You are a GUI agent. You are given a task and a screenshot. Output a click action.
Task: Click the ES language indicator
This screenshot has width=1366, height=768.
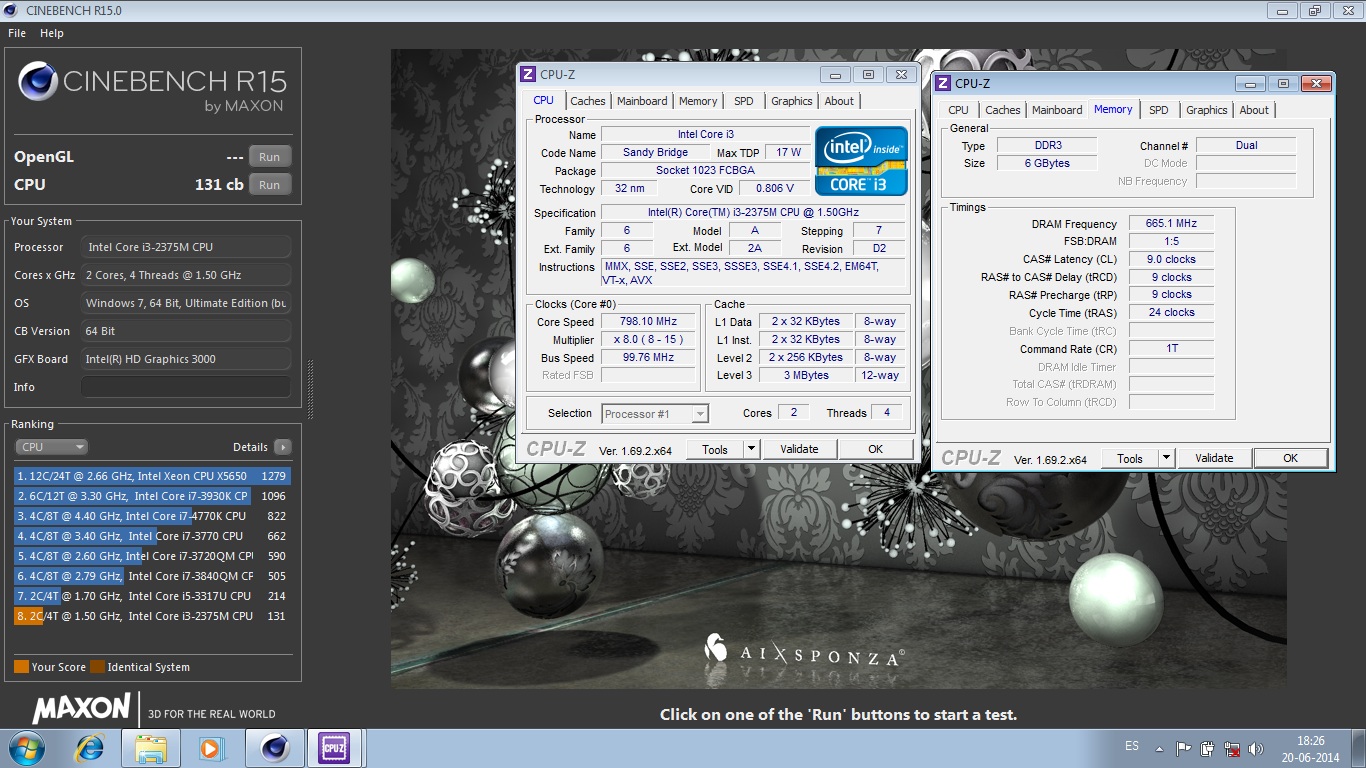coord(1132,746)
